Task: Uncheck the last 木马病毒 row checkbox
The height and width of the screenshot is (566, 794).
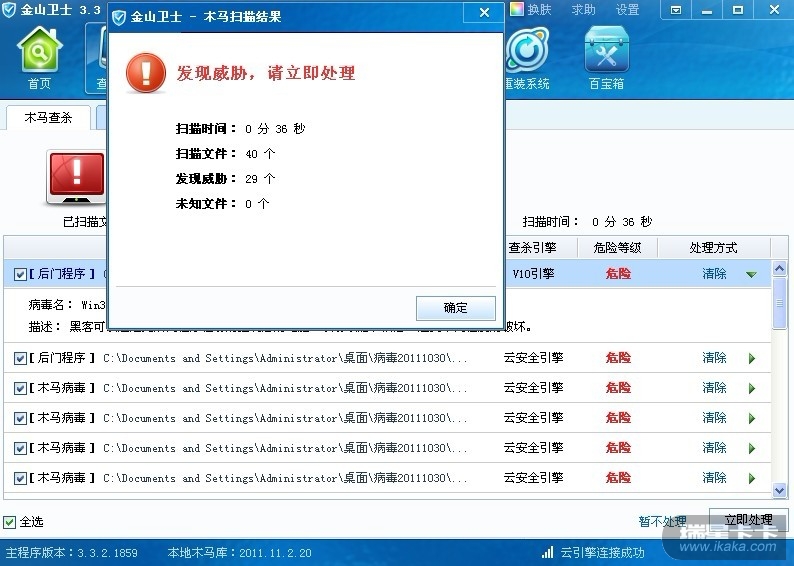Action: [20, 478]
